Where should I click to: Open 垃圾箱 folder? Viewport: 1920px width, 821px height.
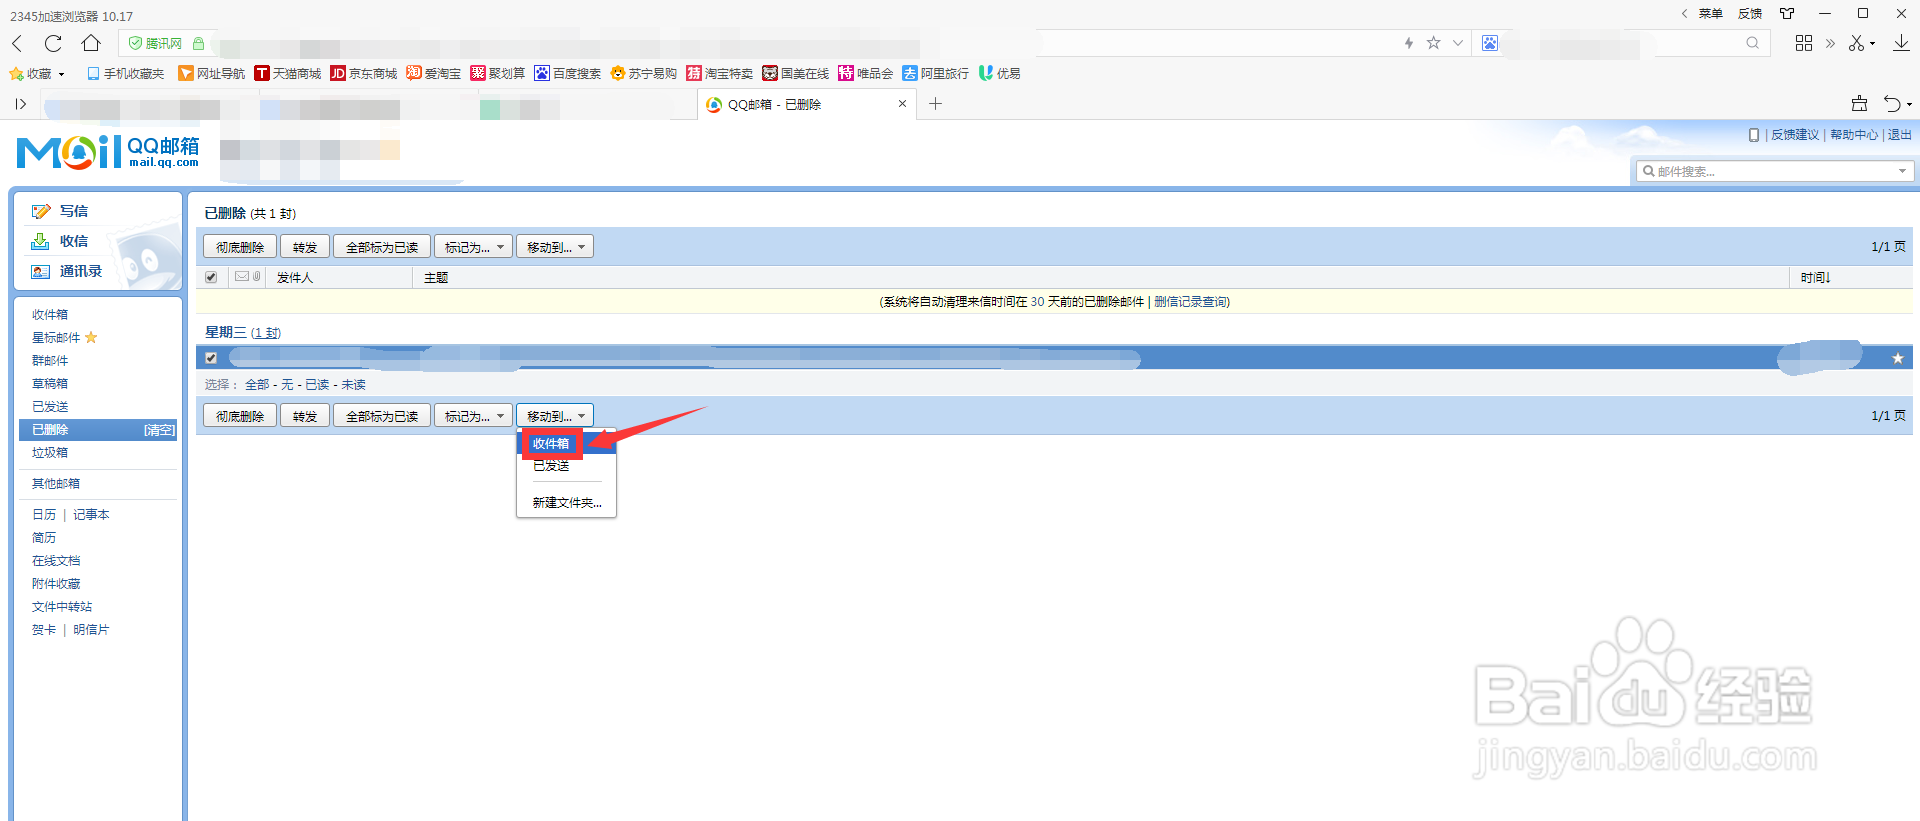pyautogui.click(x=50, y=453)
